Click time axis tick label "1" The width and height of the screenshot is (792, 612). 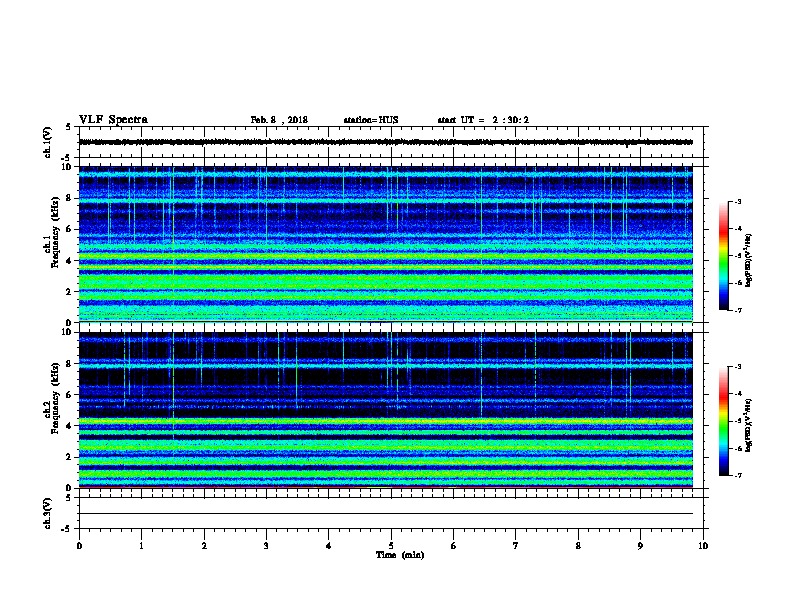(x=141, y=545)
